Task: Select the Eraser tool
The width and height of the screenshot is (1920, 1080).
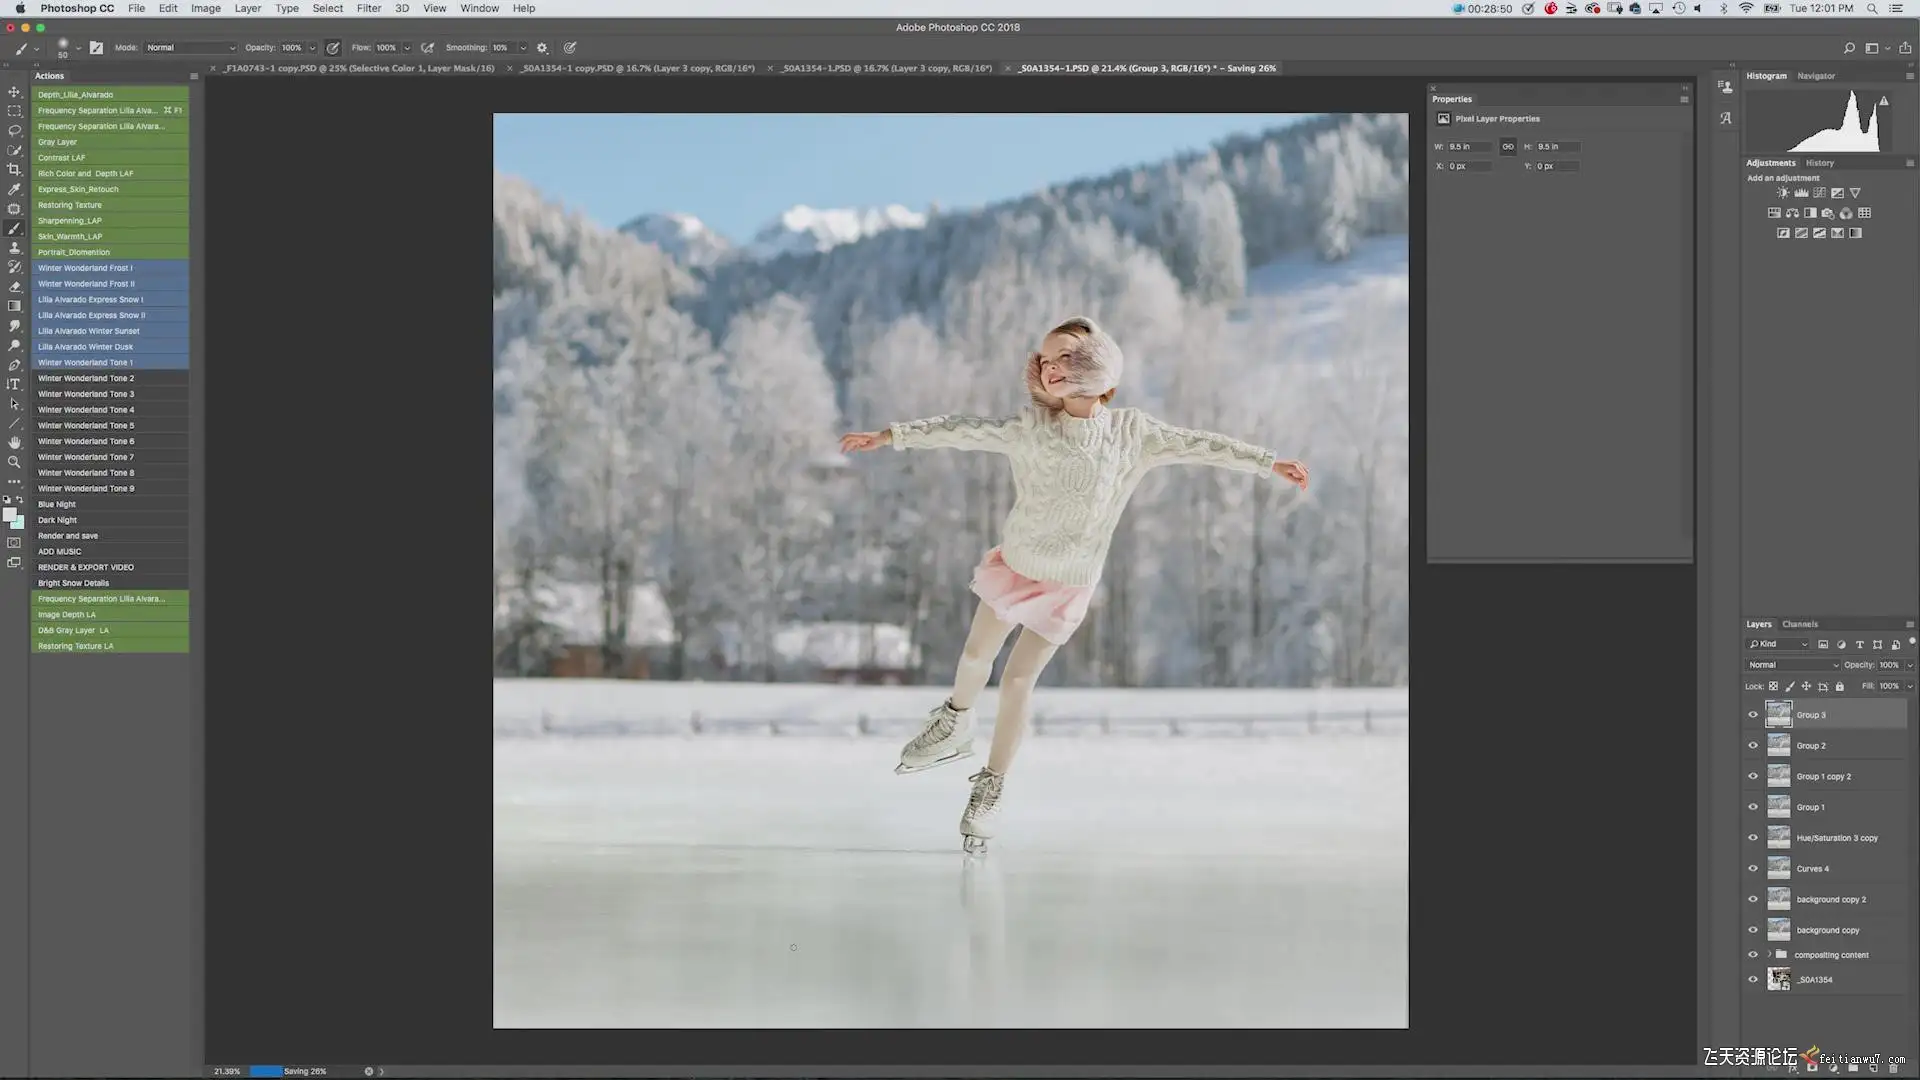Action: [x=14, y=287]
